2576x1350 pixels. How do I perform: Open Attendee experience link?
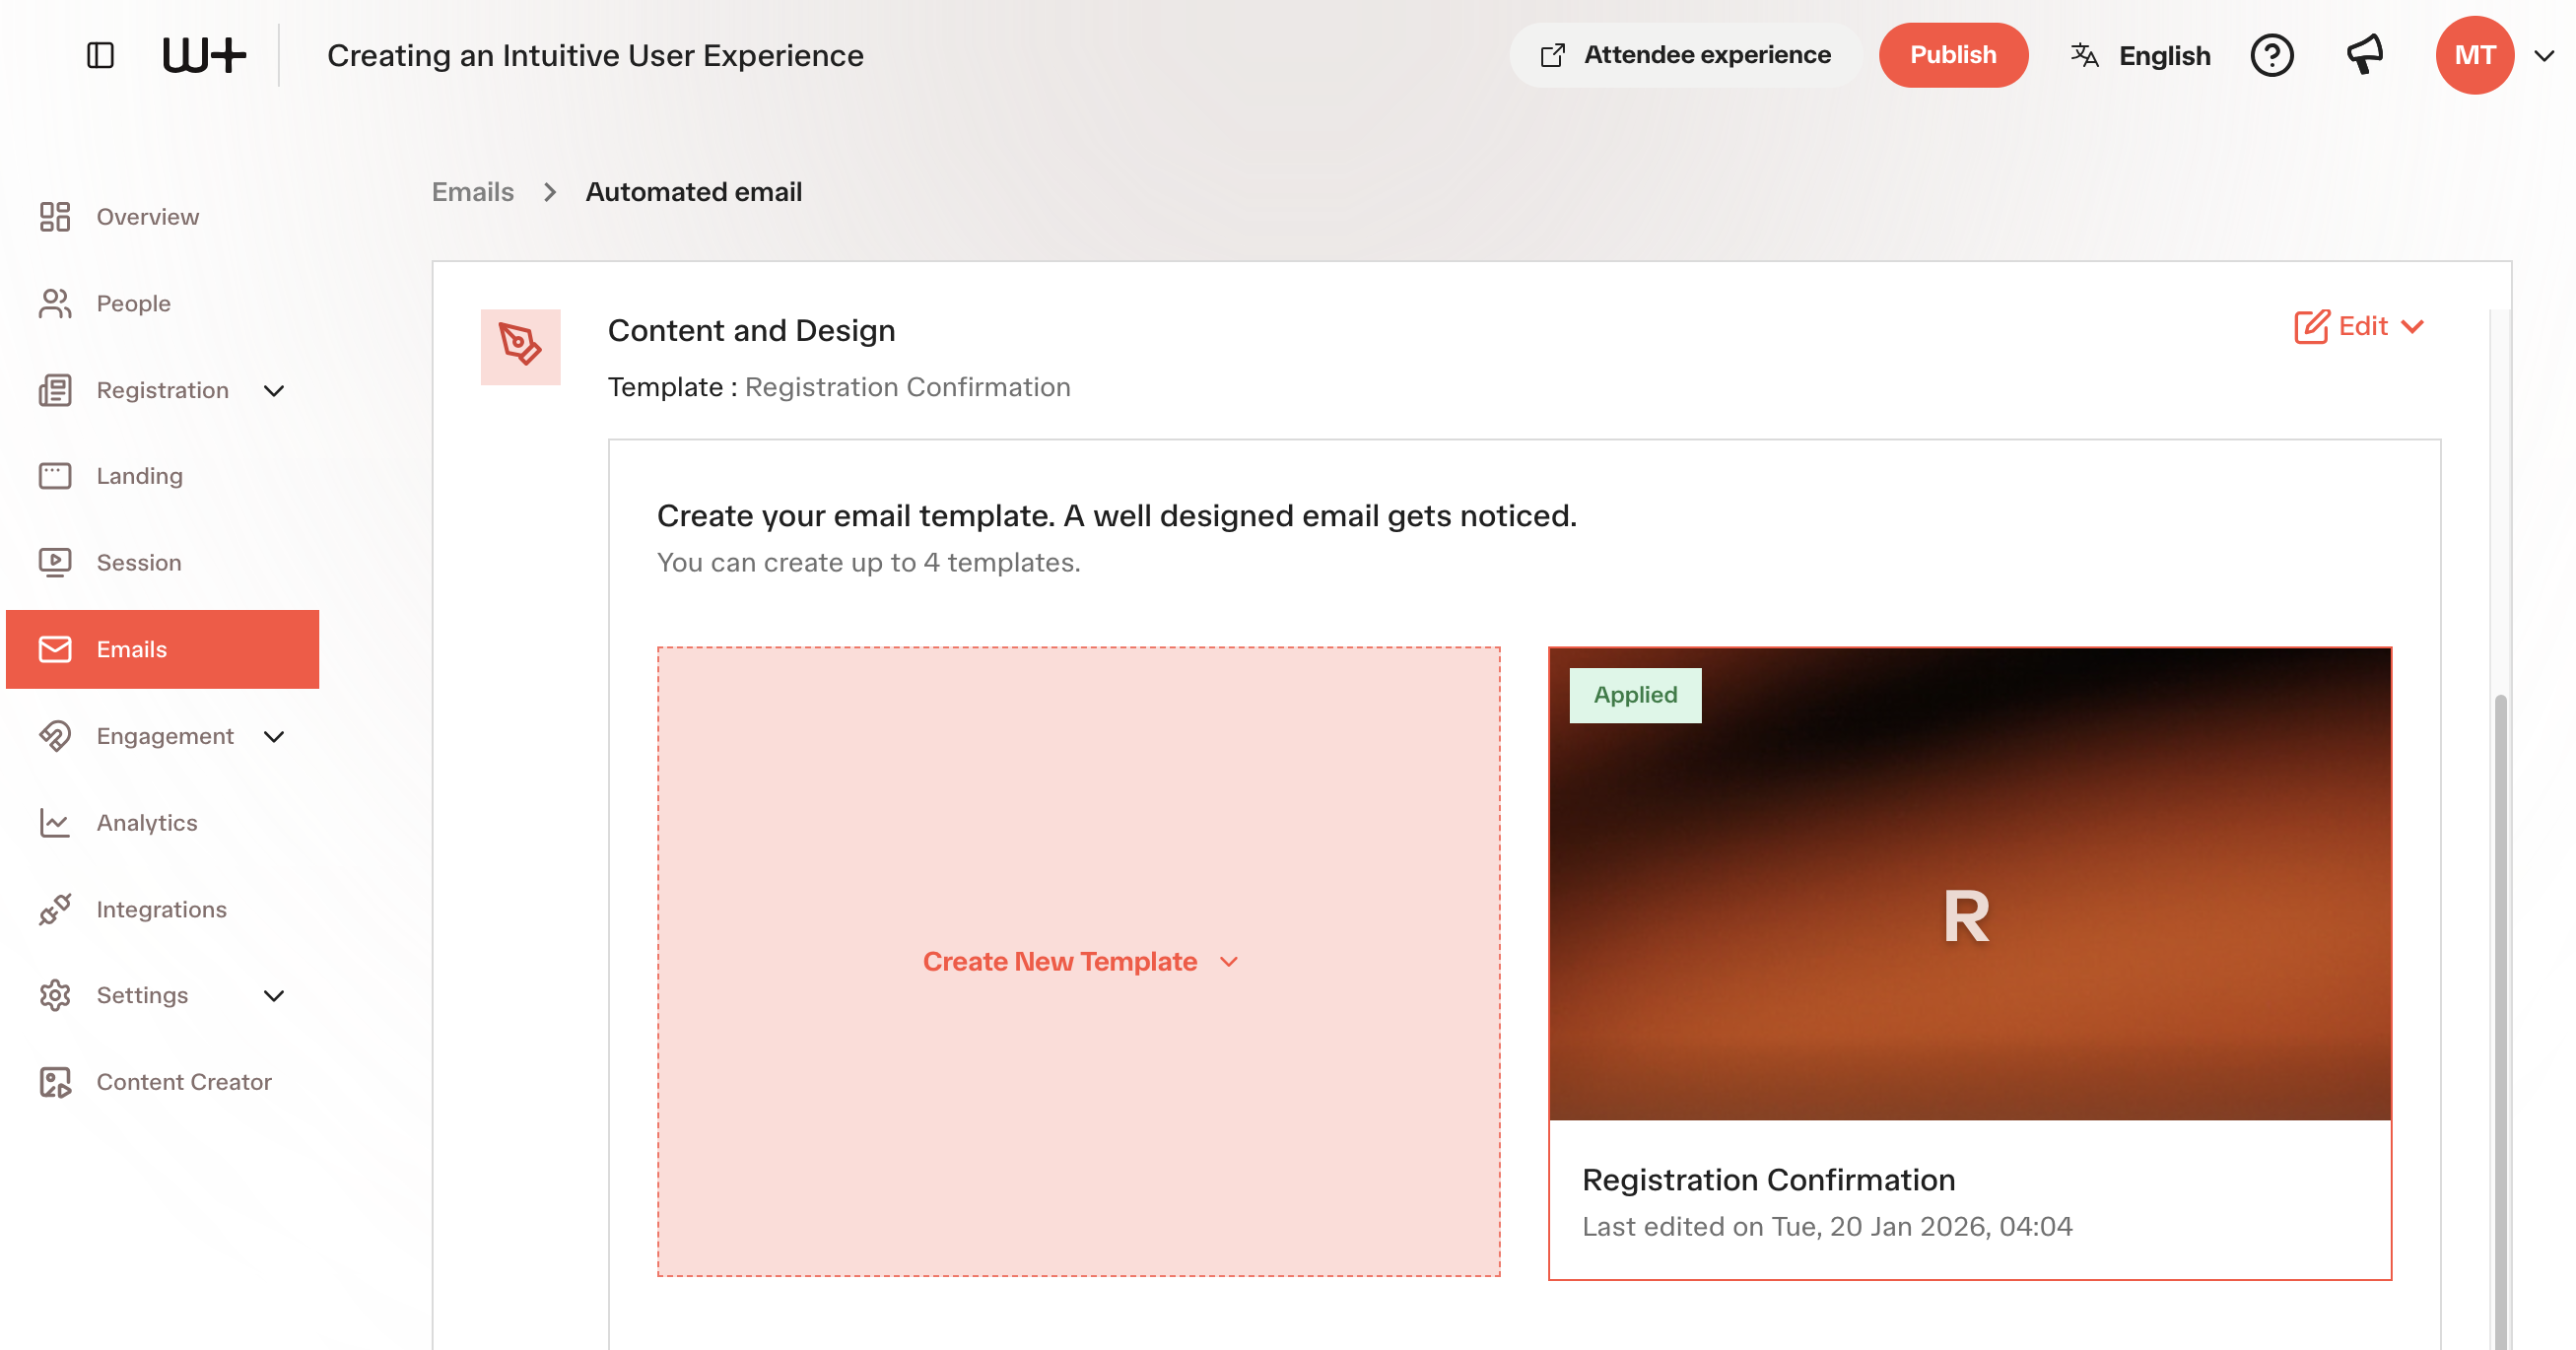[1685, 55]
